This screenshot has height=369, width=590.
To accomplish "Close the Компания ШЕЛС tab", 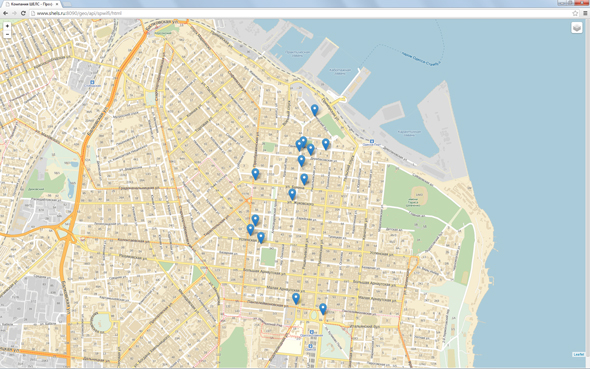I will coord(57,4).
